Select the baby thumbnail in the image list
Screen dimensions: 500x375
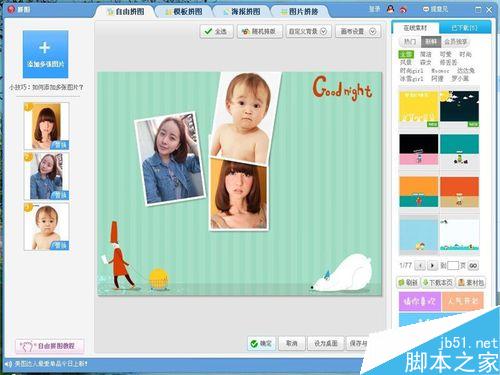coord(46,227)
